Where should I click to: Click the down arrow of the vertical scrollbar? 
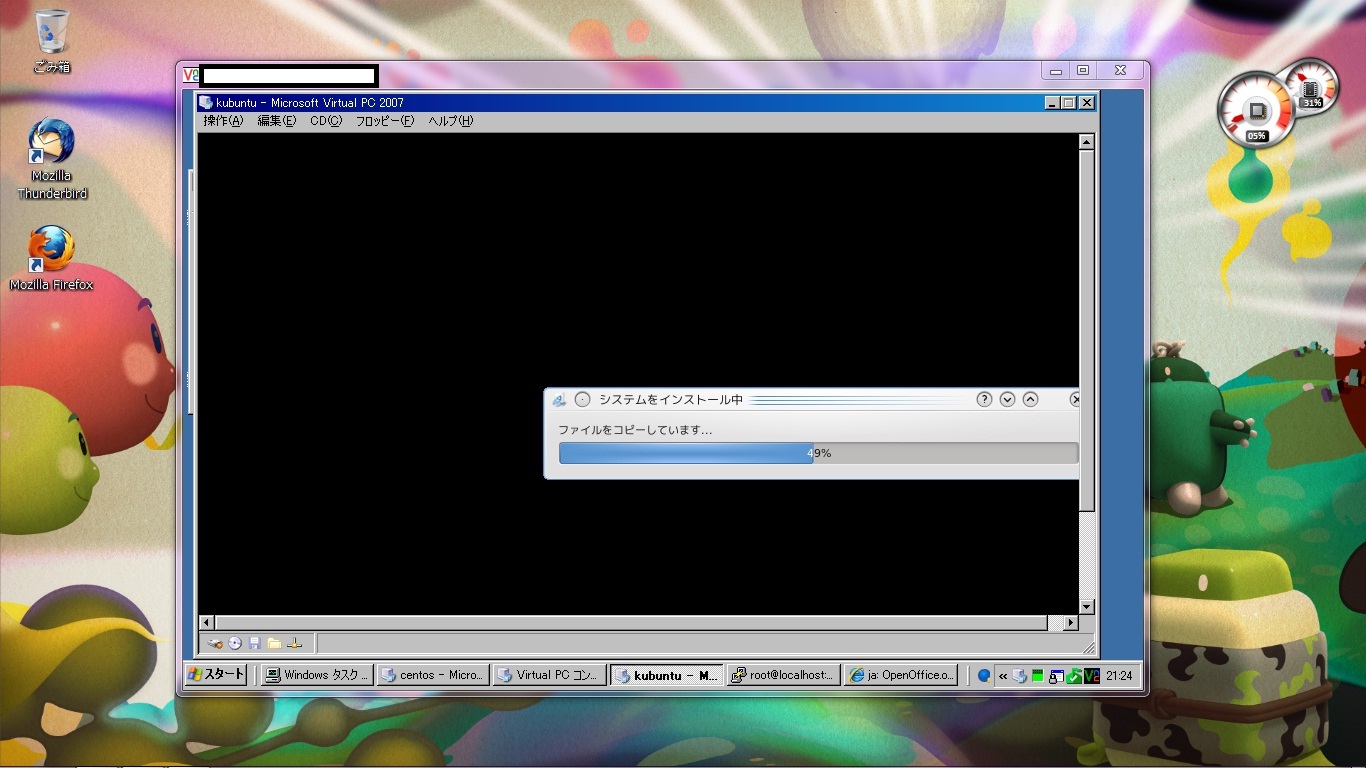tap(1087, 607)
